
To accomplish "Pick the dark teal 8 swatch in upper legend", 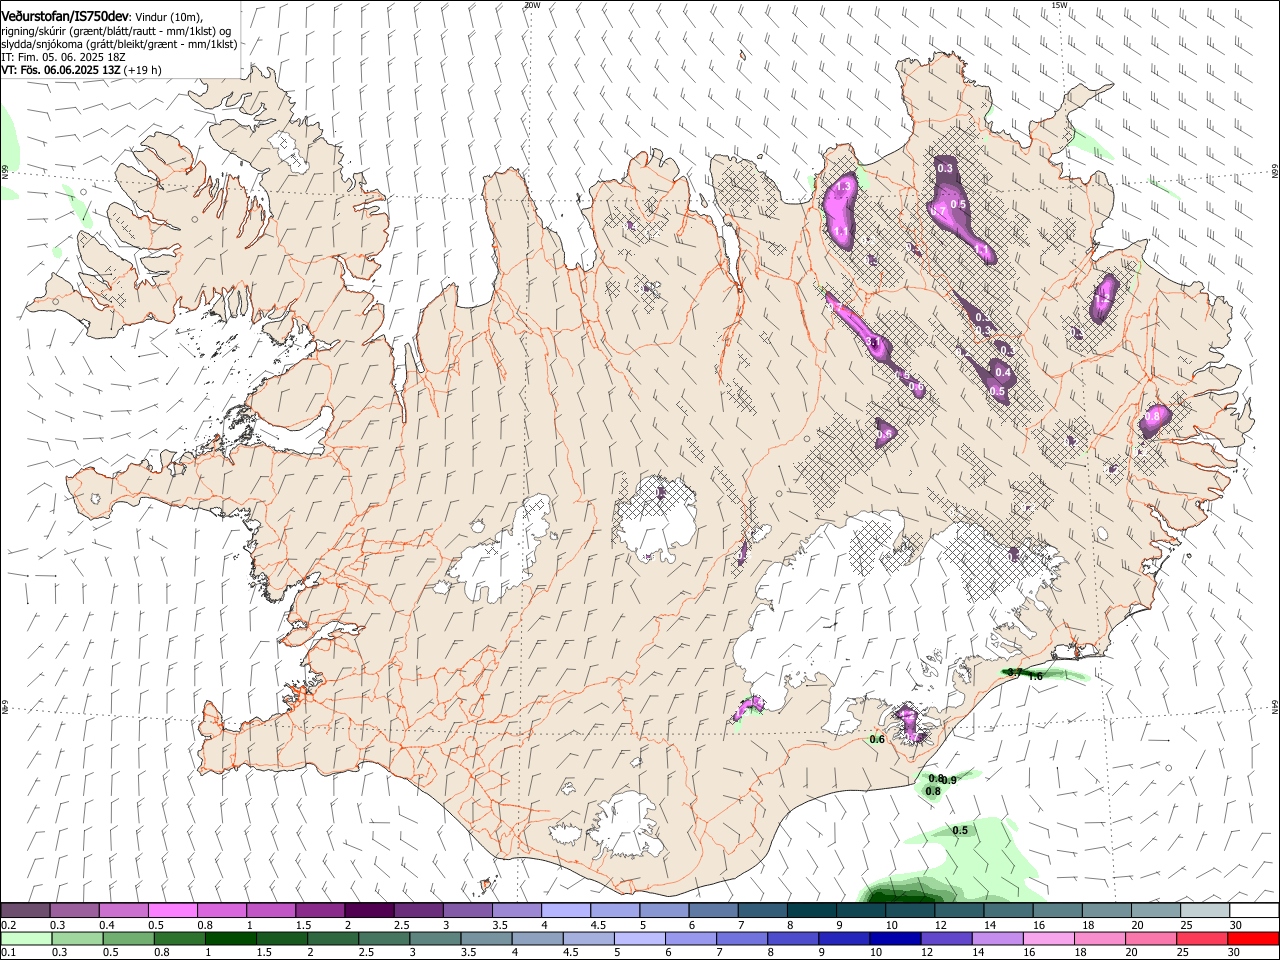I will 812,911.
